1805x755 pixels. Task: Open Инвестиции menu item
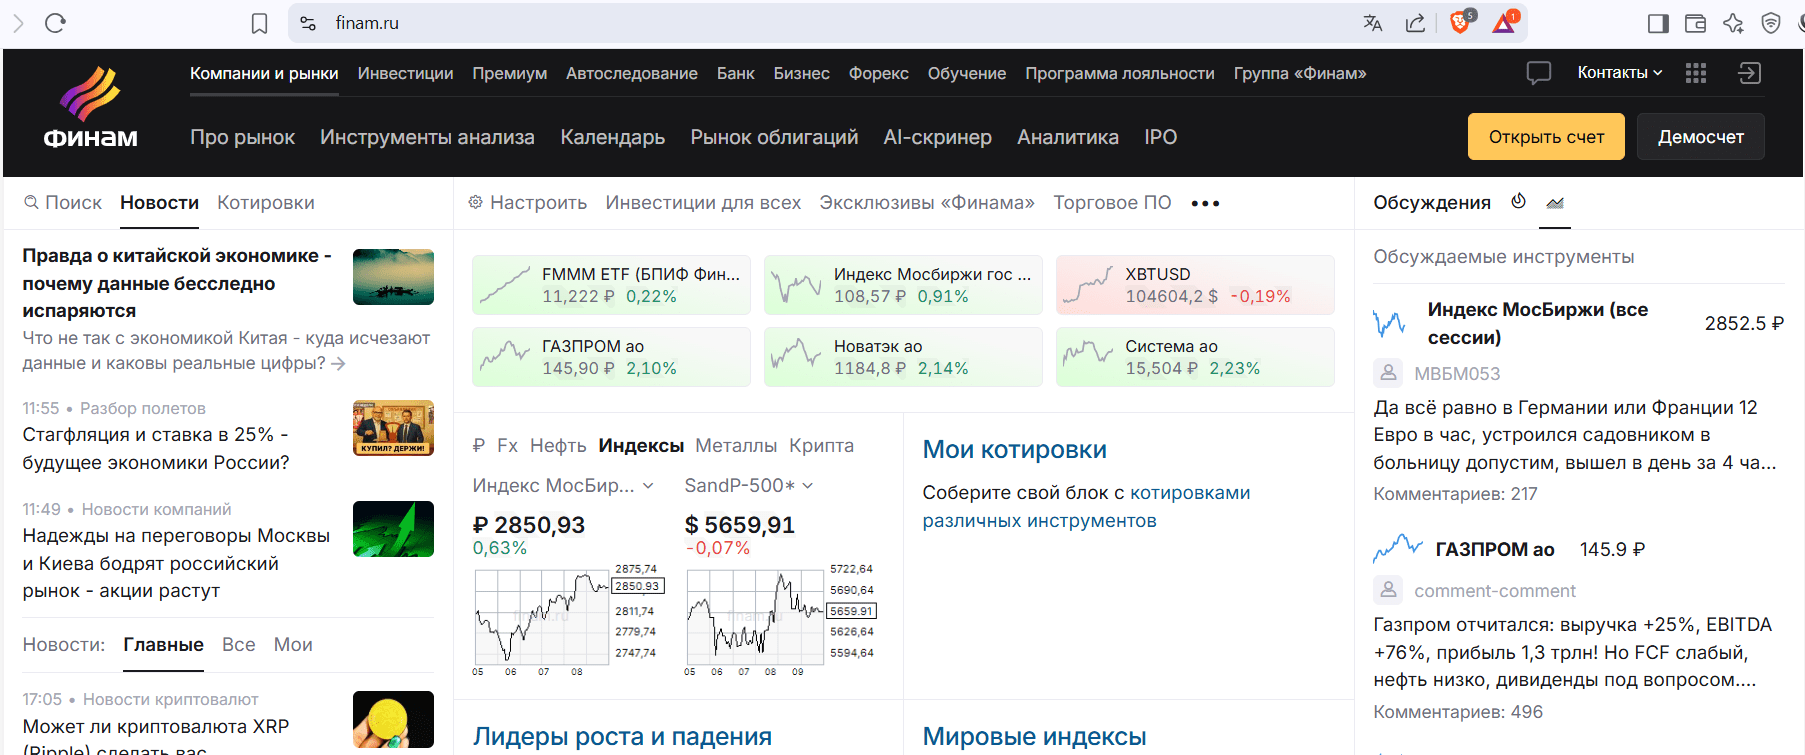click(x=405, y=73)
